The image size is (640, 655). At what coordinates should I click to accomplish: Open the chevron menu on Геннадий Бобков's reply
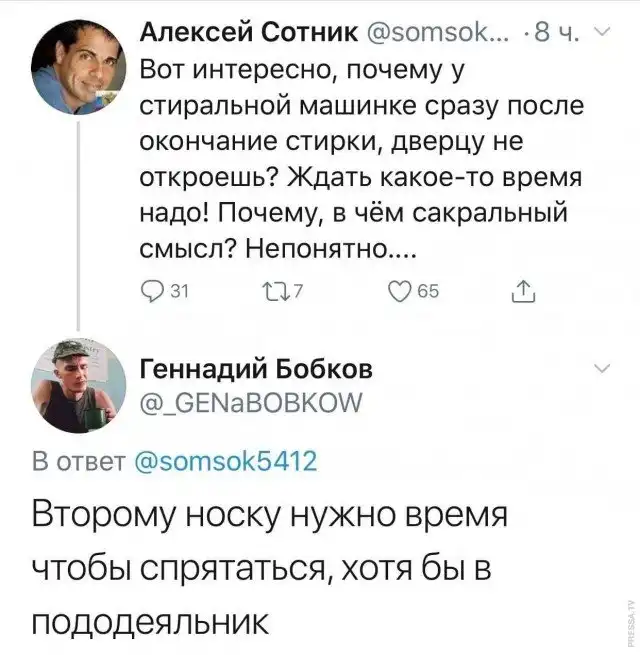[601, 369]
